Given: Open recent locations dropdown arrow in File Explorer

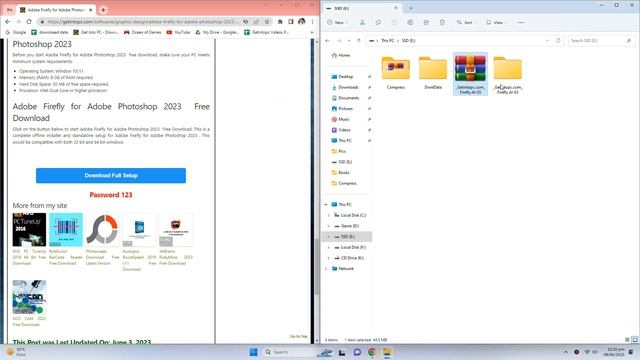Looking at the screenshot, I should 349,40.
